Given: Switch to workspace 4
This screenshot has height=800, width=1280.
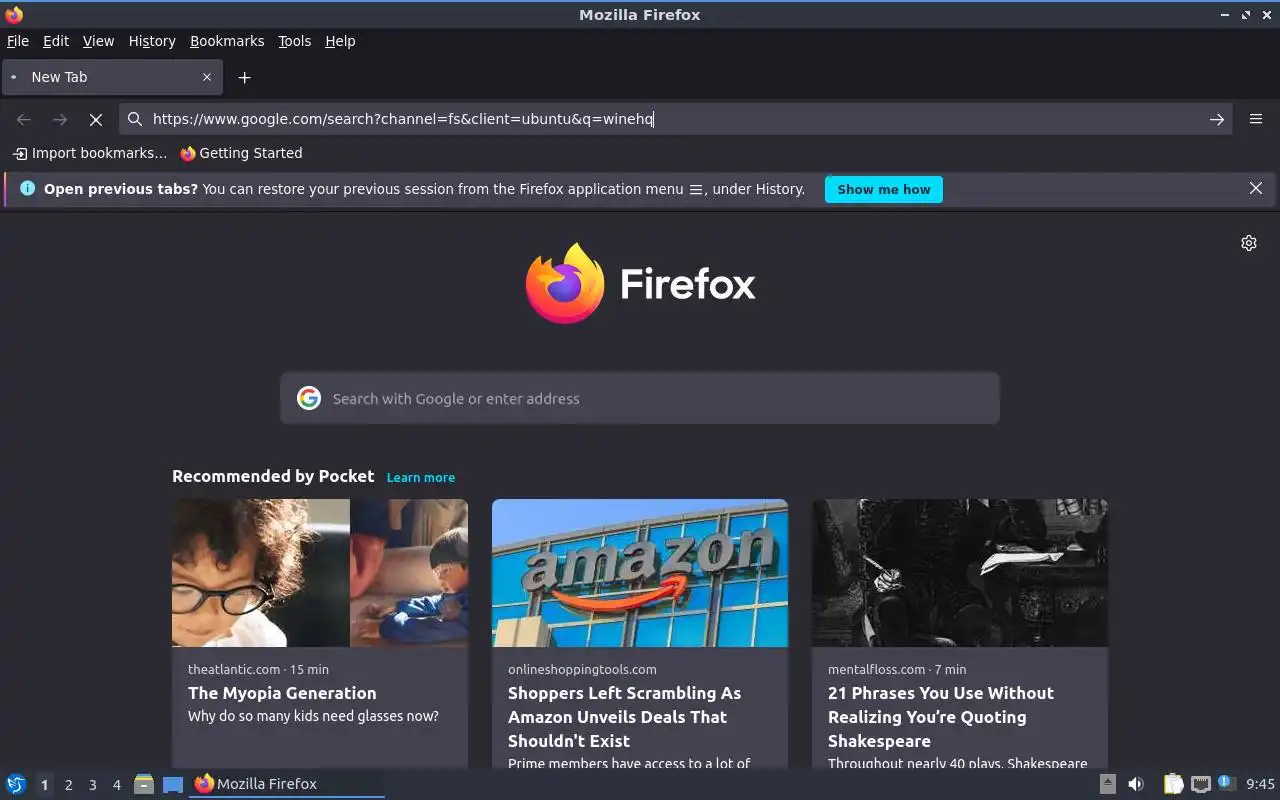Looking at the screenshot, I should pos(116,785).
